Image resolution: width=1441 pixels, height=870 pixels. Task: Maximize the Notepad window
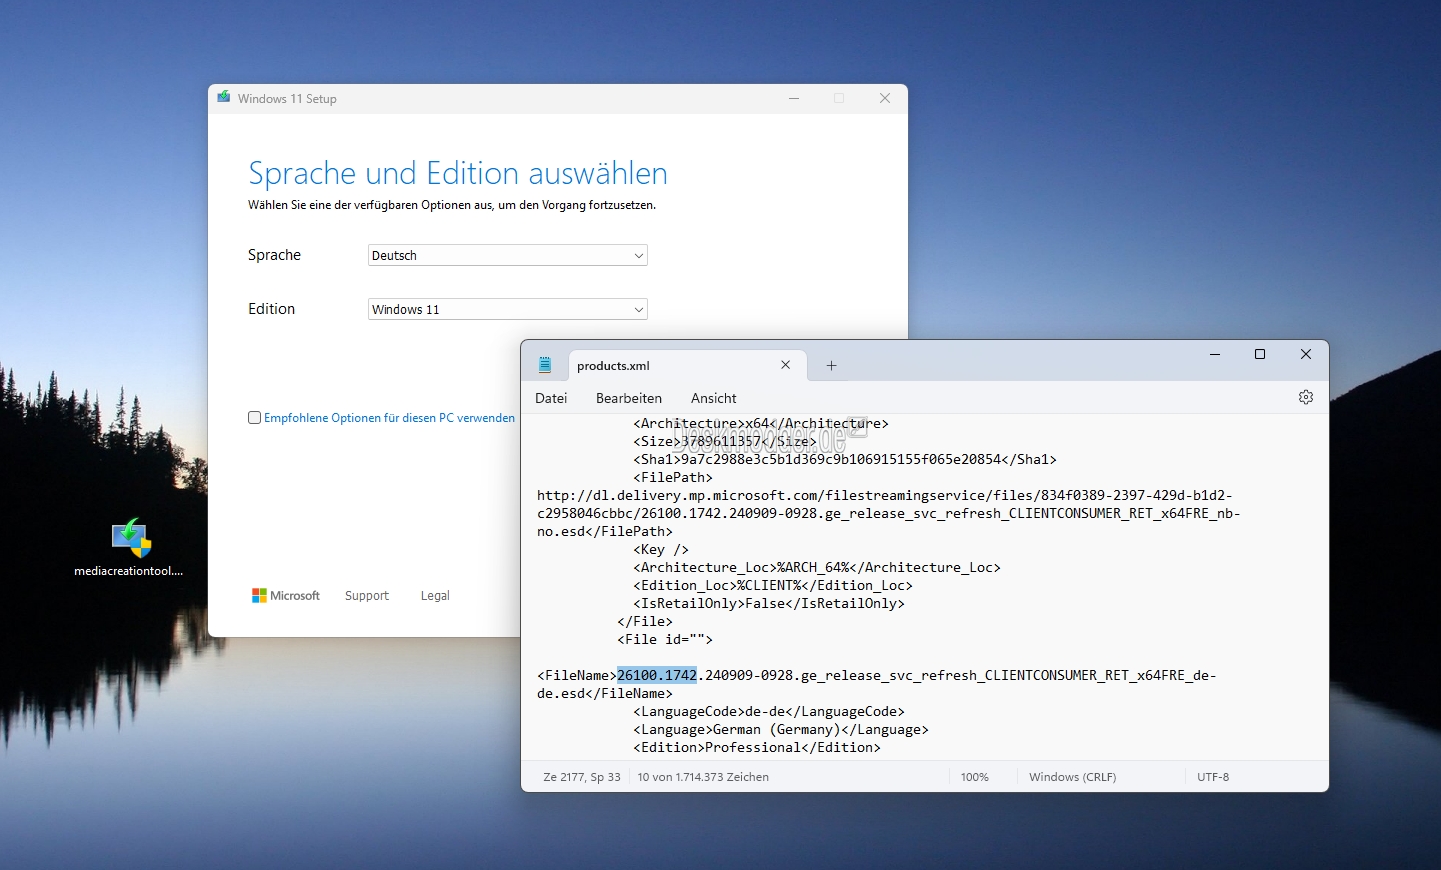1260,354
